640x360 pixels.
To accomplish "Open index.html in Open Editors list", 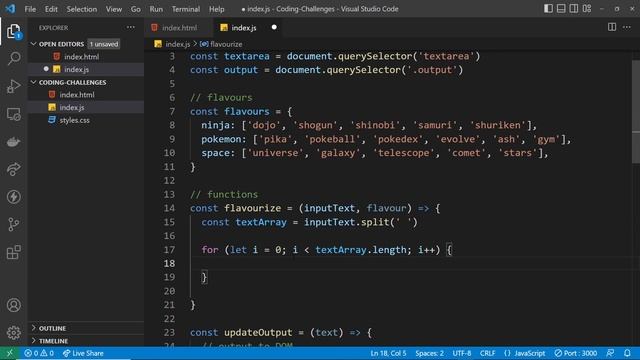I will (x=86, y=56).
